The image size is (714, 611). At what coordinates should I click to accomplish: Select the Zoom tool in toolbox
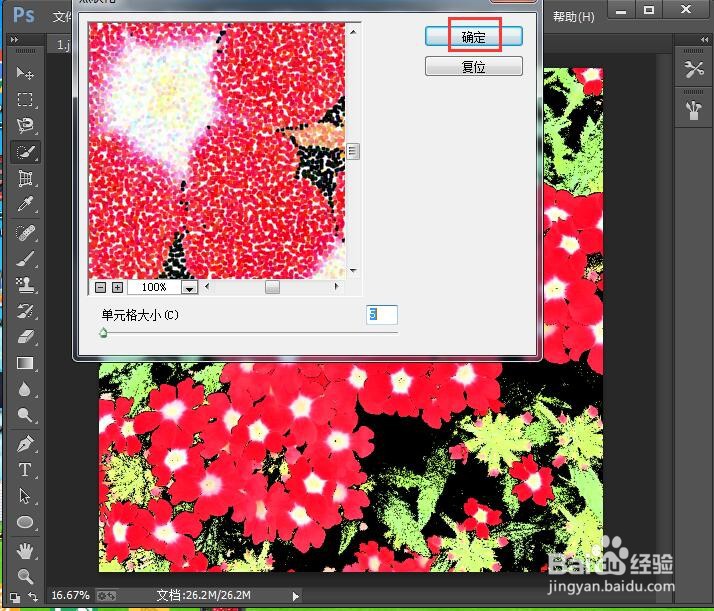click(25, 576)
